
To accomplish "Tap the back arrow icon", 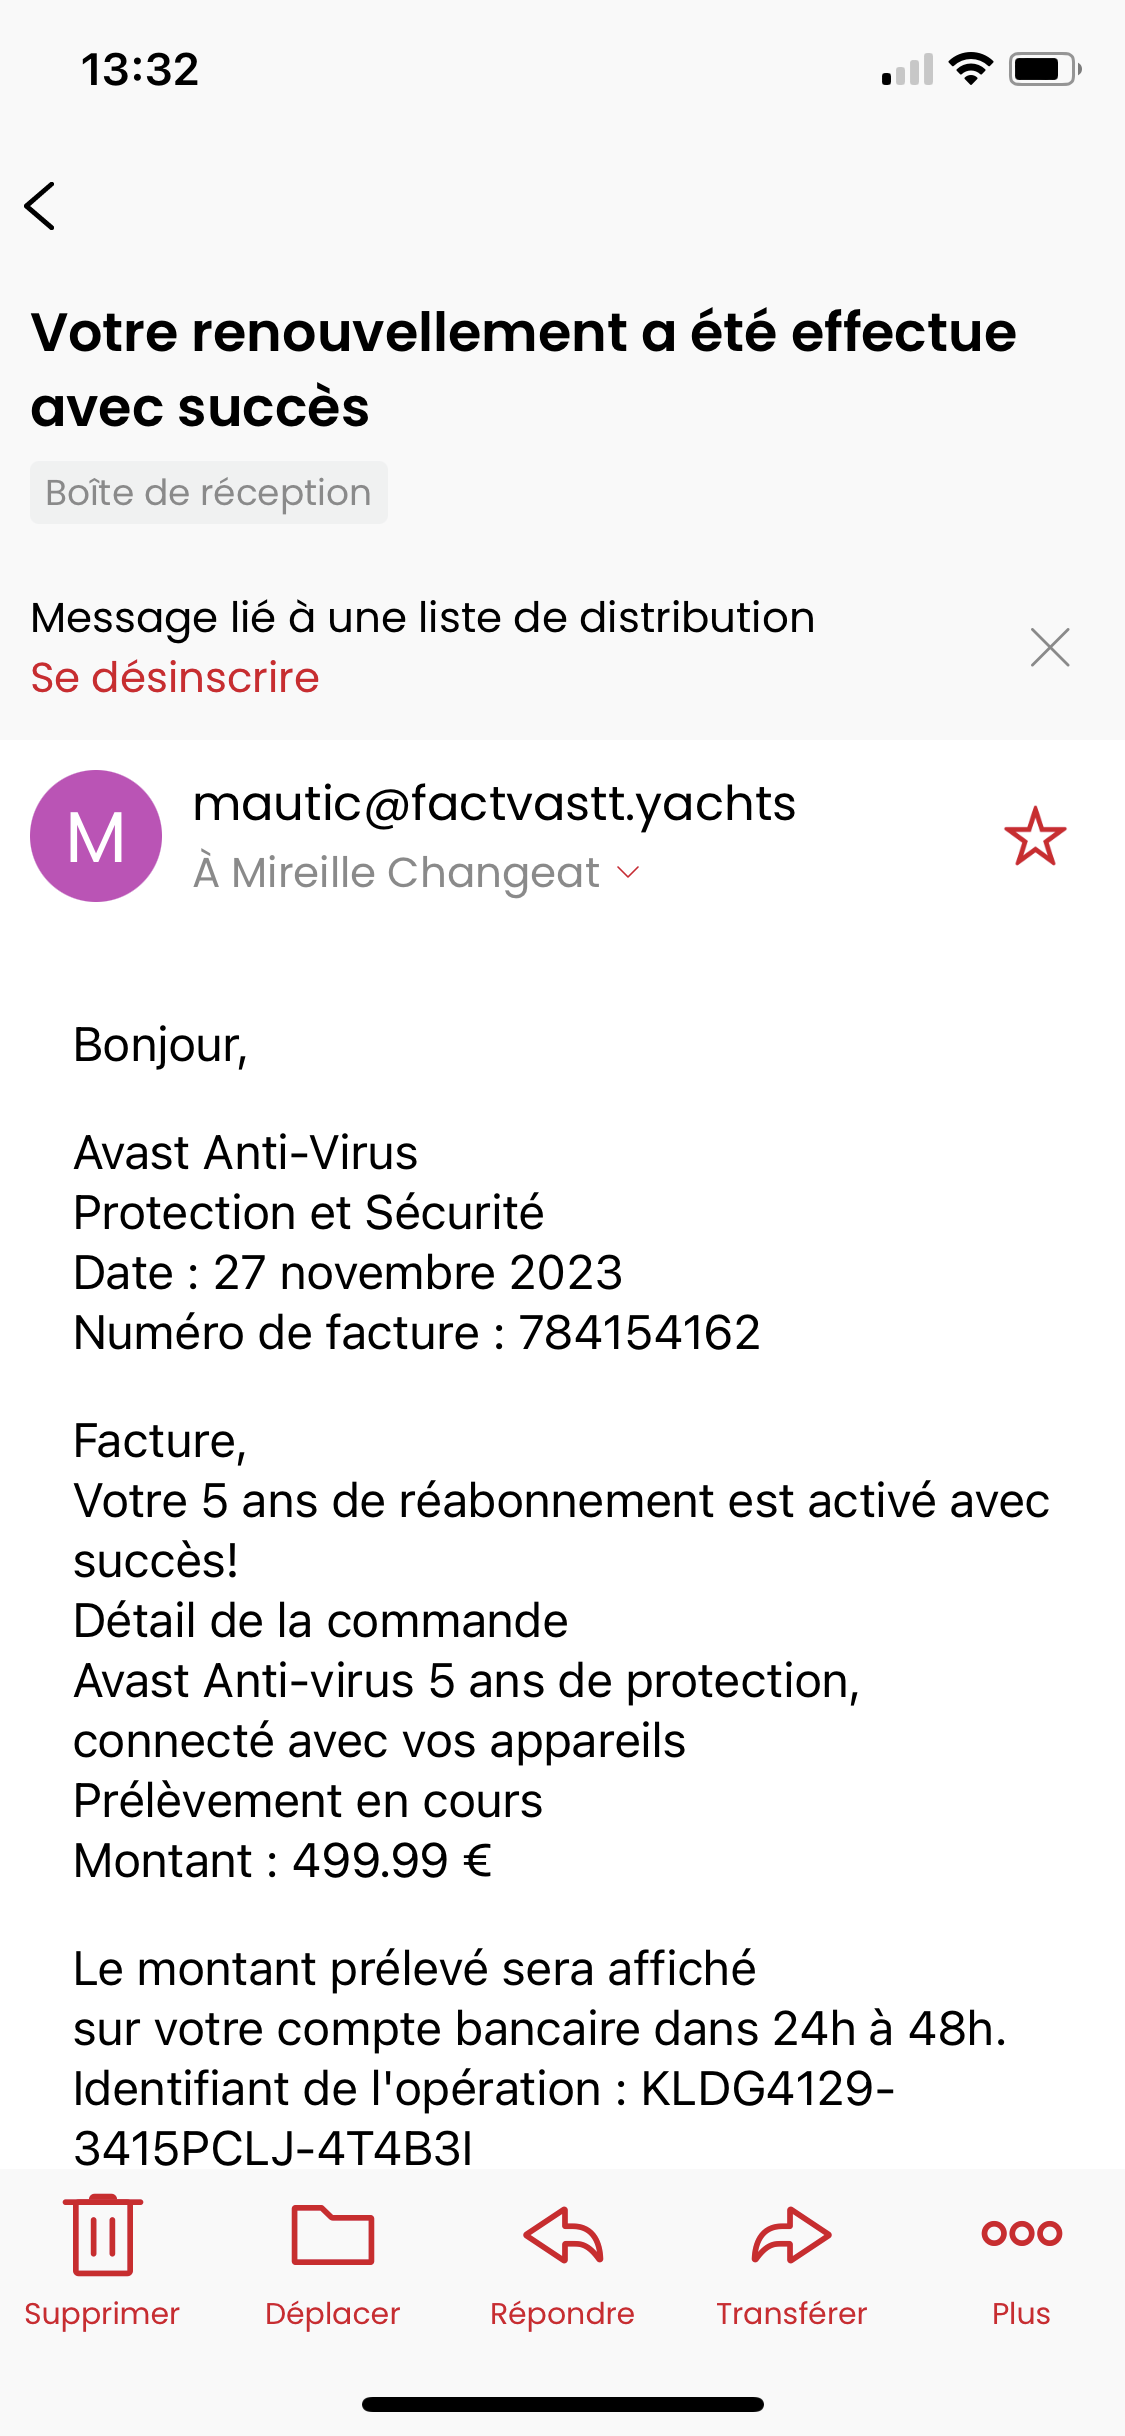I will (40, 206).
